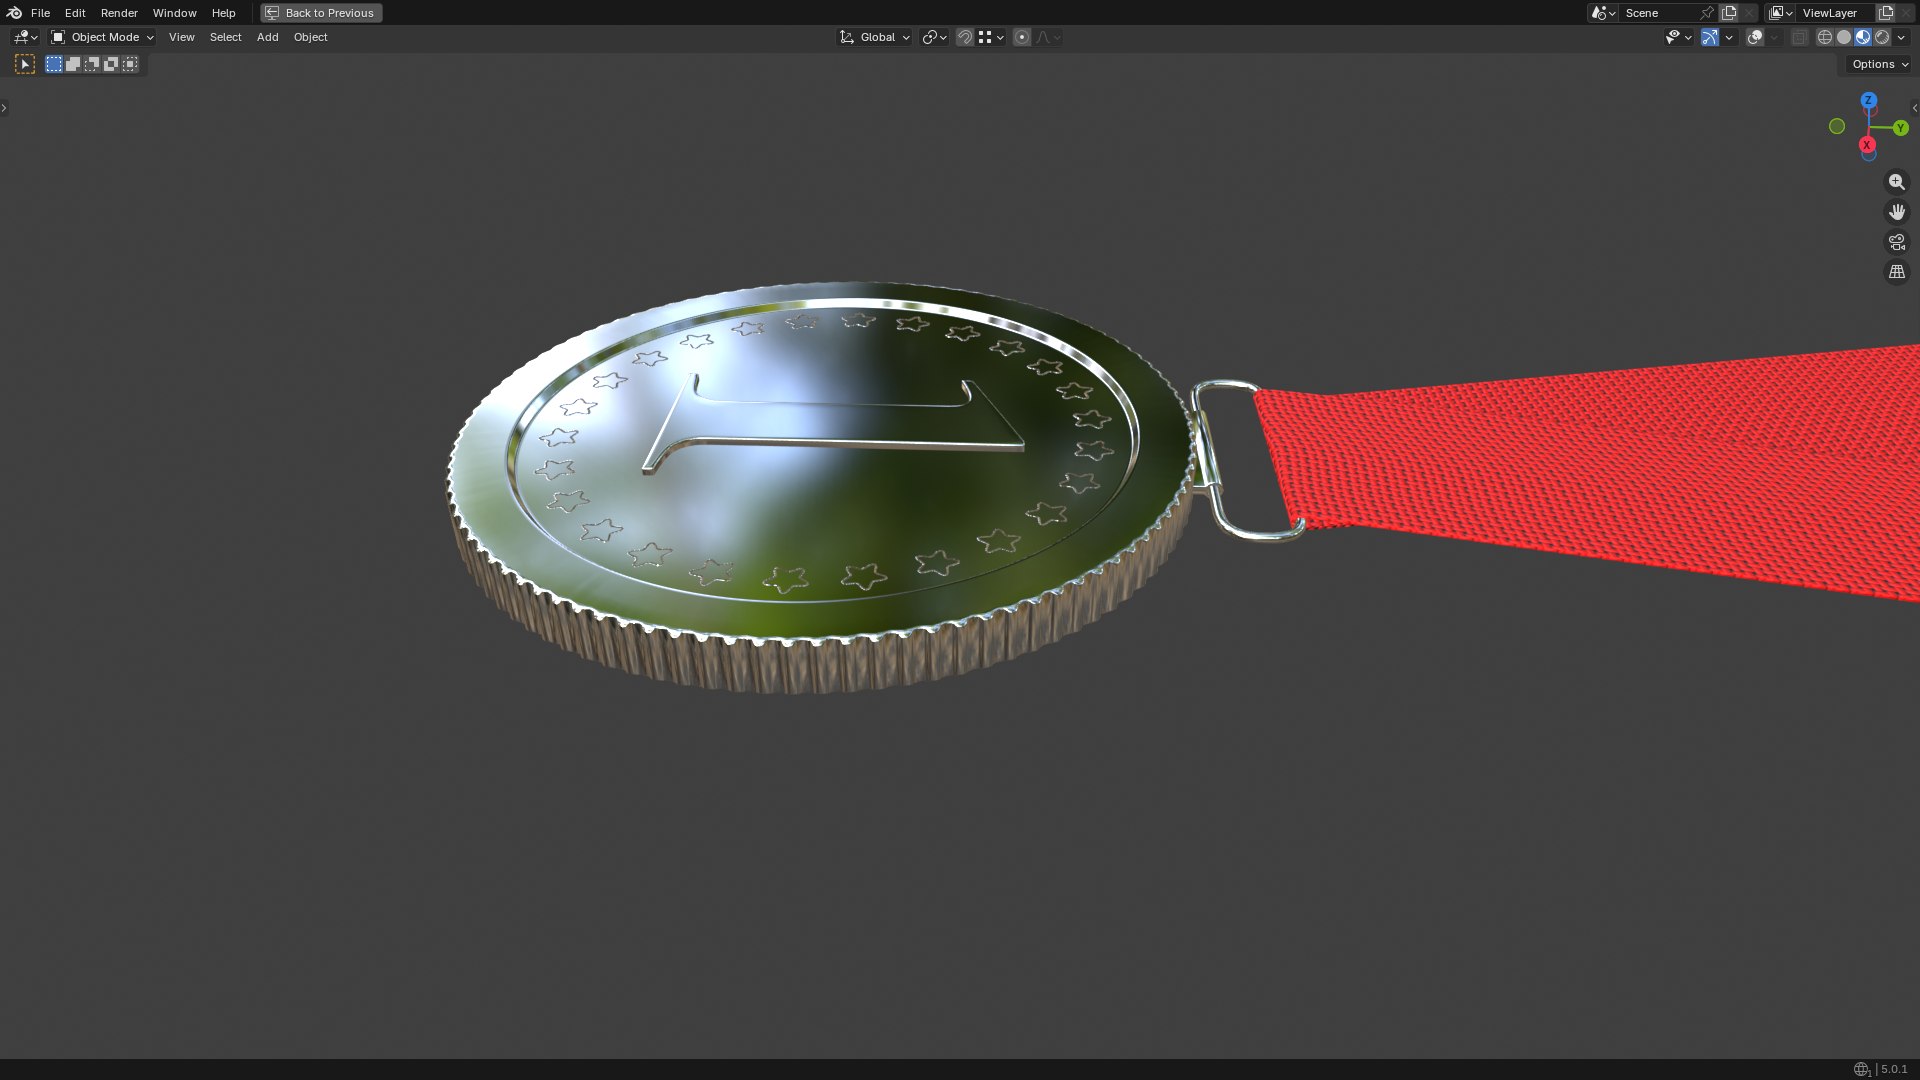This screenshot has height=1080, width=1920.
Task: Open object type visibility dropdown
Action: point(1678,37)
